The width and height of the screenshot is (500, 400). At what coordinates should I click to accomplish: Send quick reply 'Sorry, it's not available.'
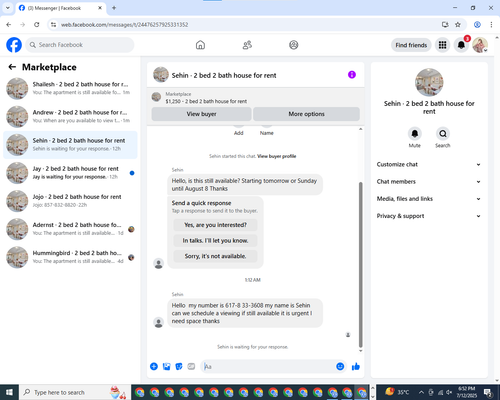215,256
